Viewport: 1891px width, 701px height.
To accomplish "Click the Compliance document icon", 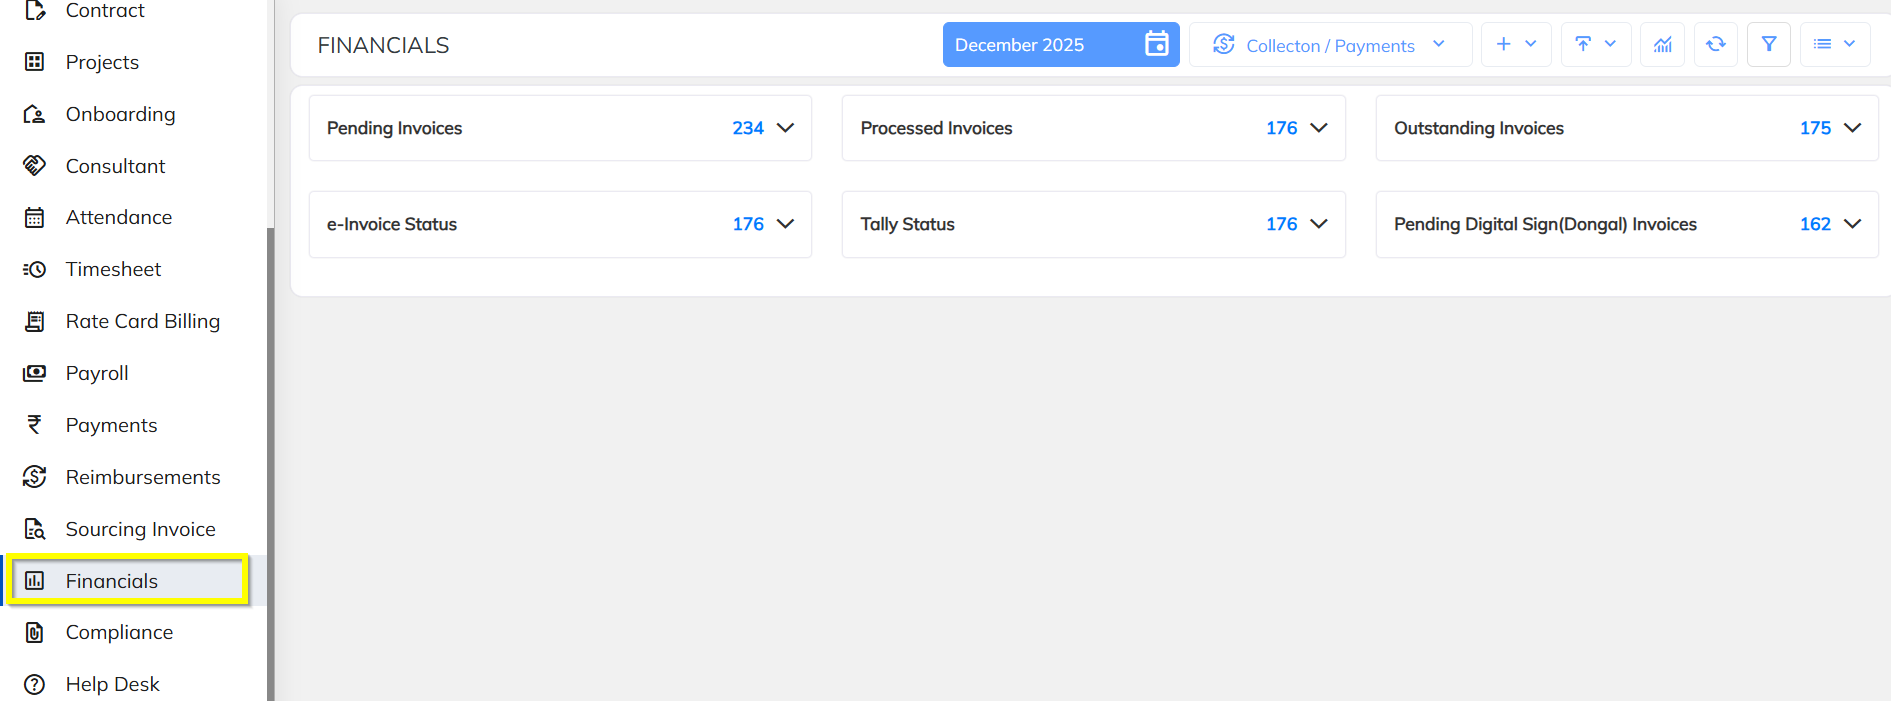I will click(x=34, y=632).
